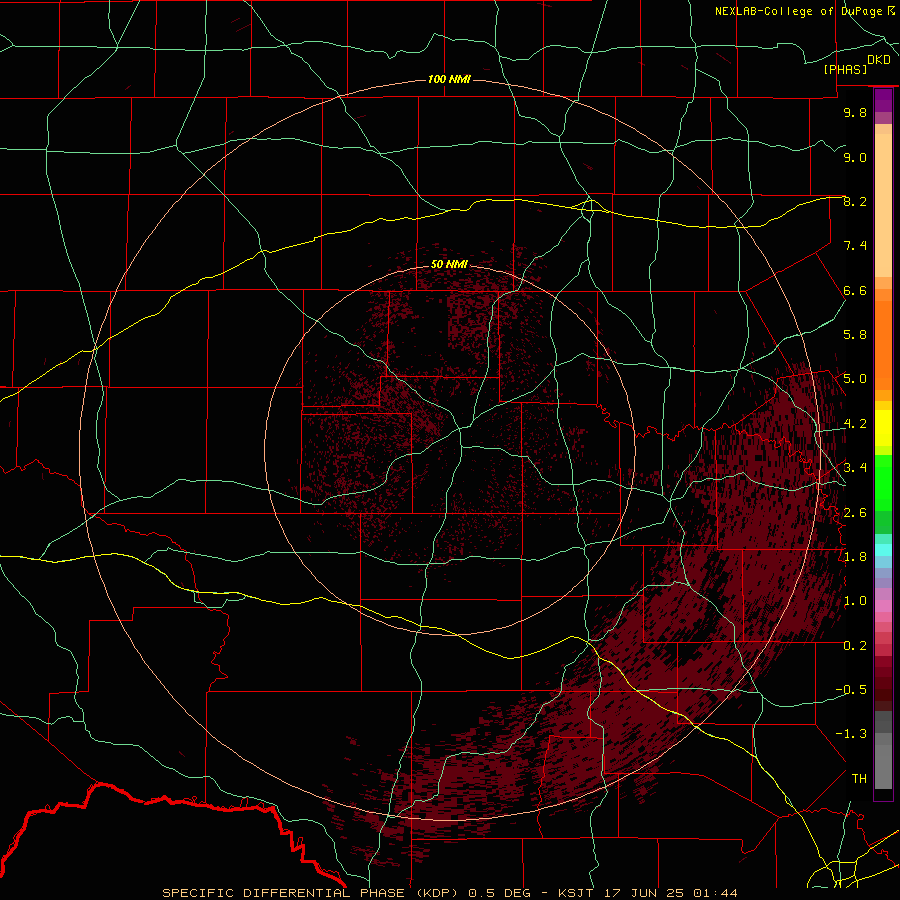Click the -1.3 value on color scale
Viewport: 900px width, 900px height.
click(851, 734)
